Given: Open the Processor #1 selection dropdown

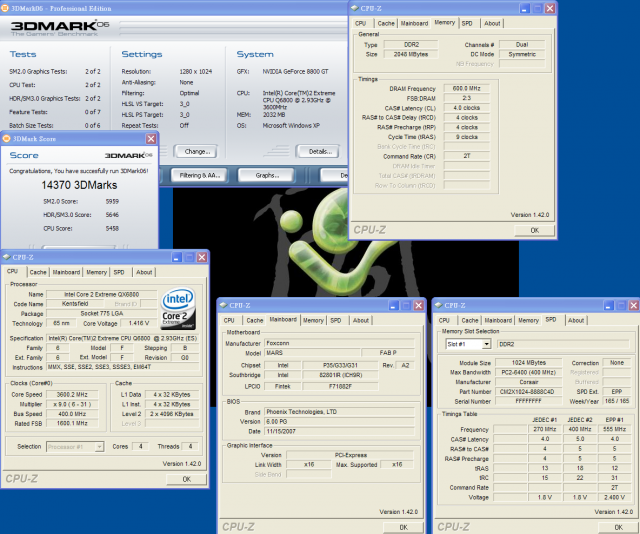Looking at the screenshot, I should tap(99, 447).
